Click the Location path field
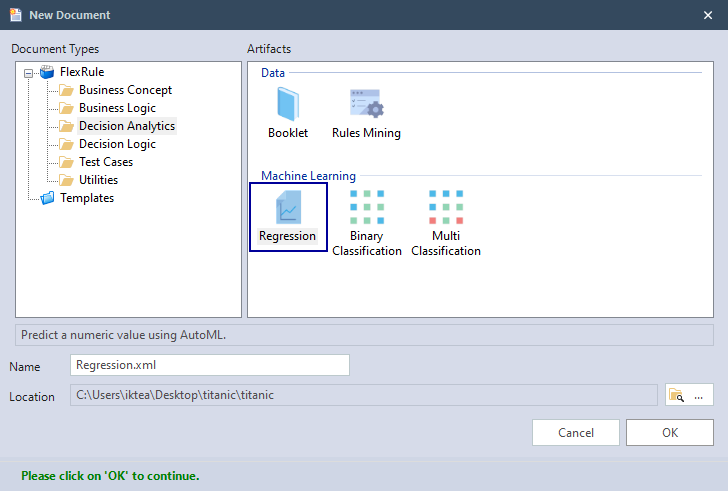This screenshot has height=491, width=728. (x=364, y=395)
